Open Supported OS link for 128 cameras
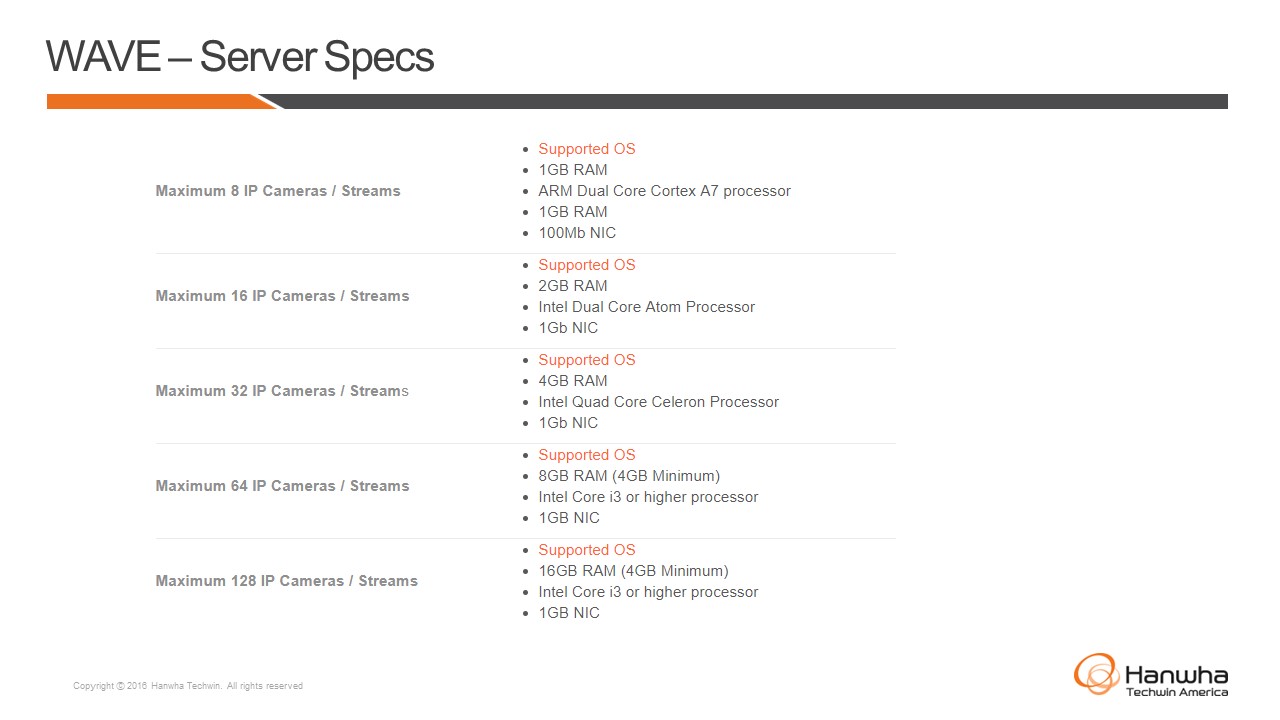The width and height of the screenshot is (1280, 720). coord(586,550)
